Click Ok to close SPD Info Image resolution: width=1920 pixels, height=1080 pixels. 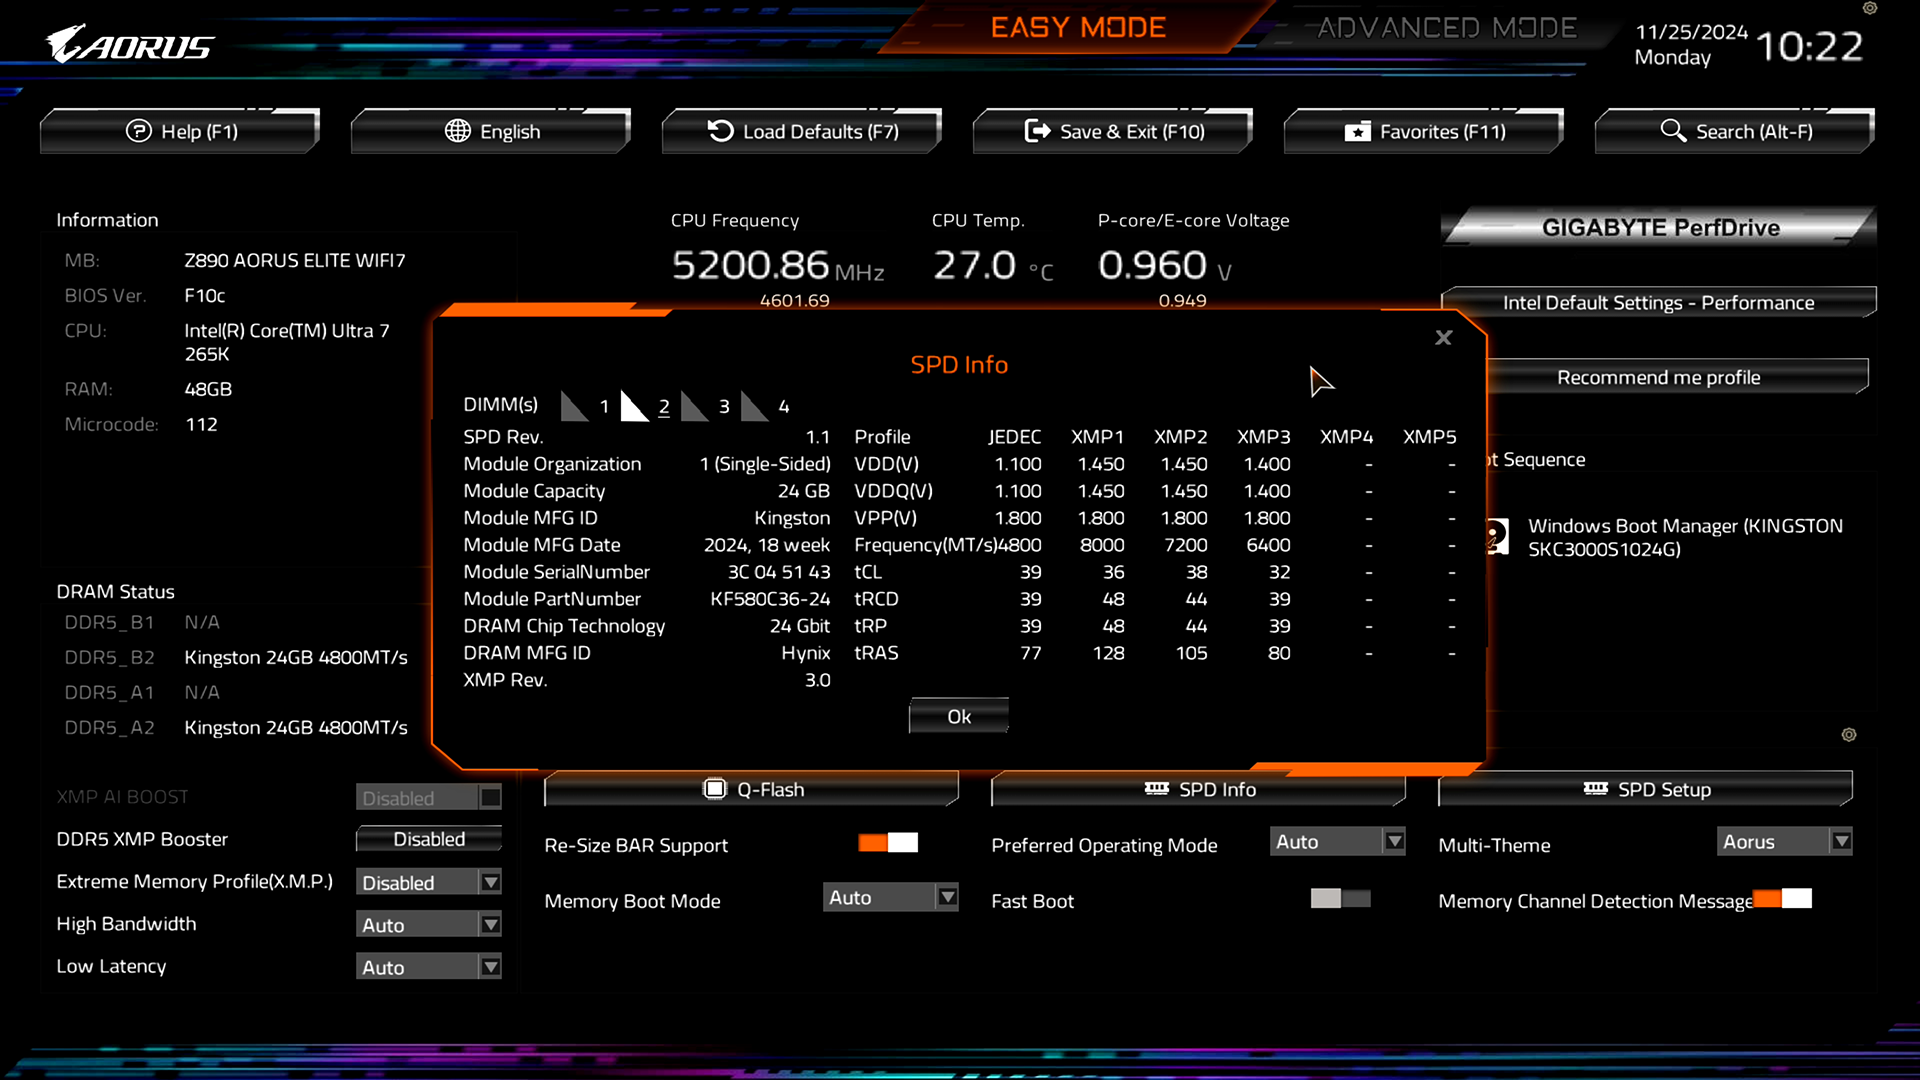point(959,716)
